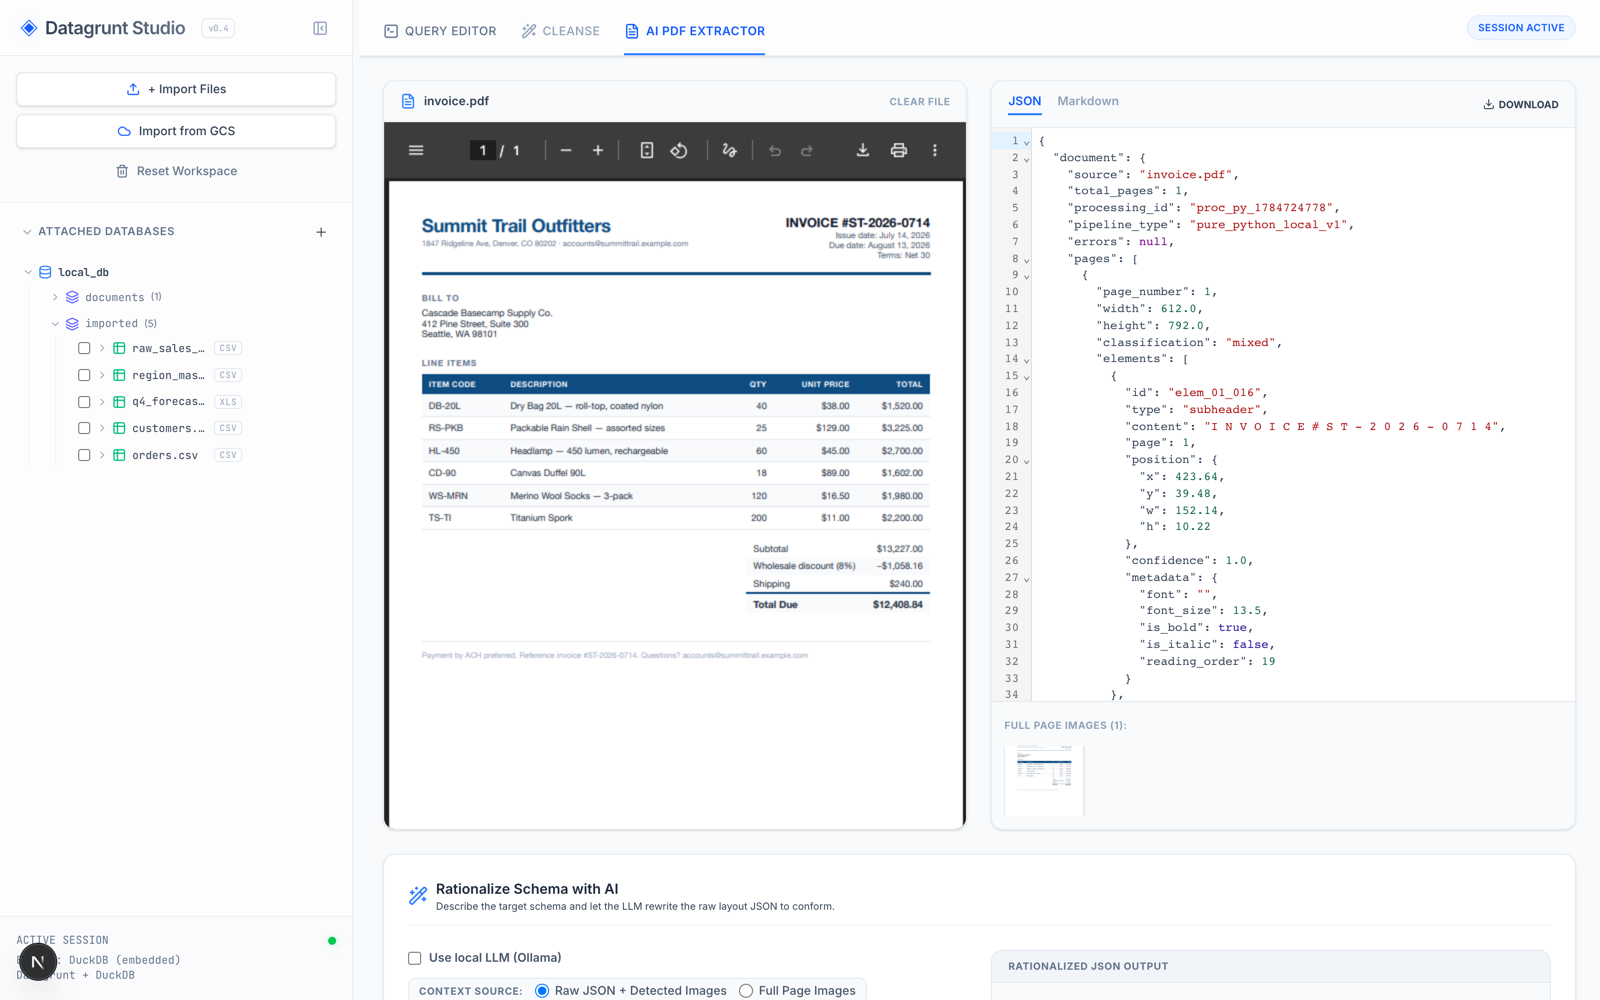Click the v0.4 version badge
Viewport: 1600px width, 1000px height.
point(218,28)
